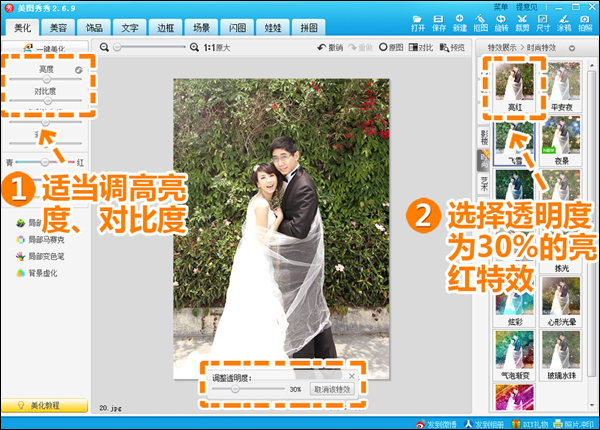Viewport: 600px width, 430px height.
Task: Click the zoom in magnifier icon
Action: tap(194, 47)
